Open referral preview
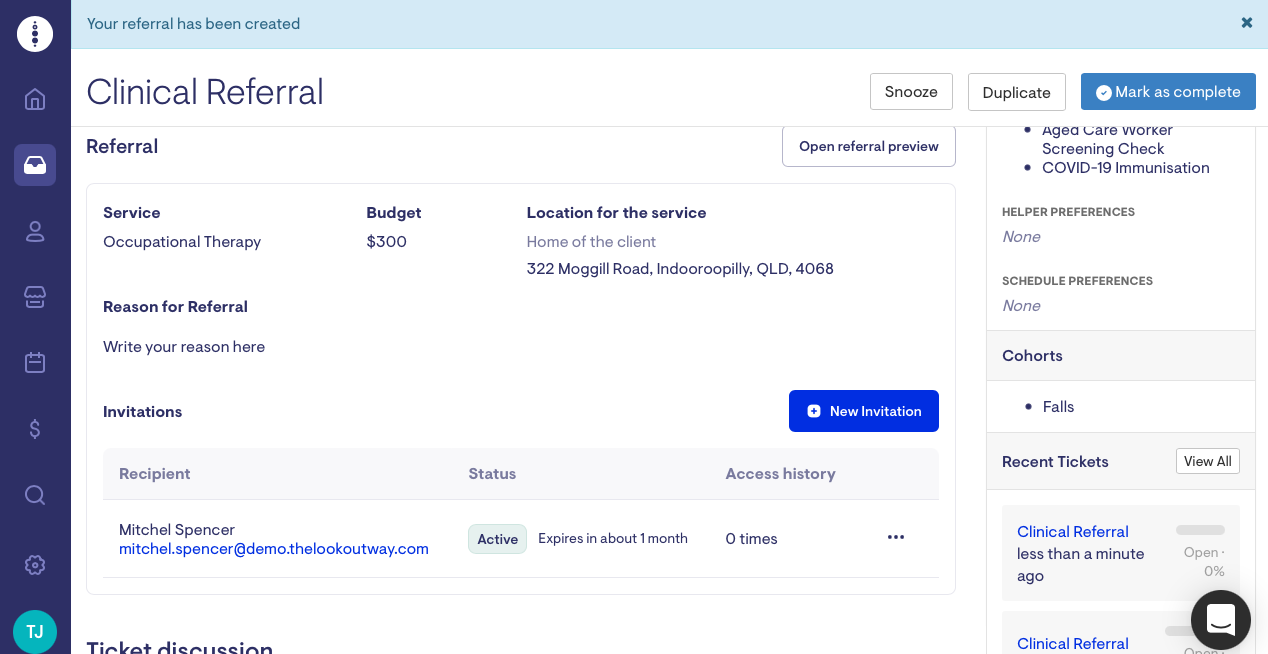 pos(868,146)
